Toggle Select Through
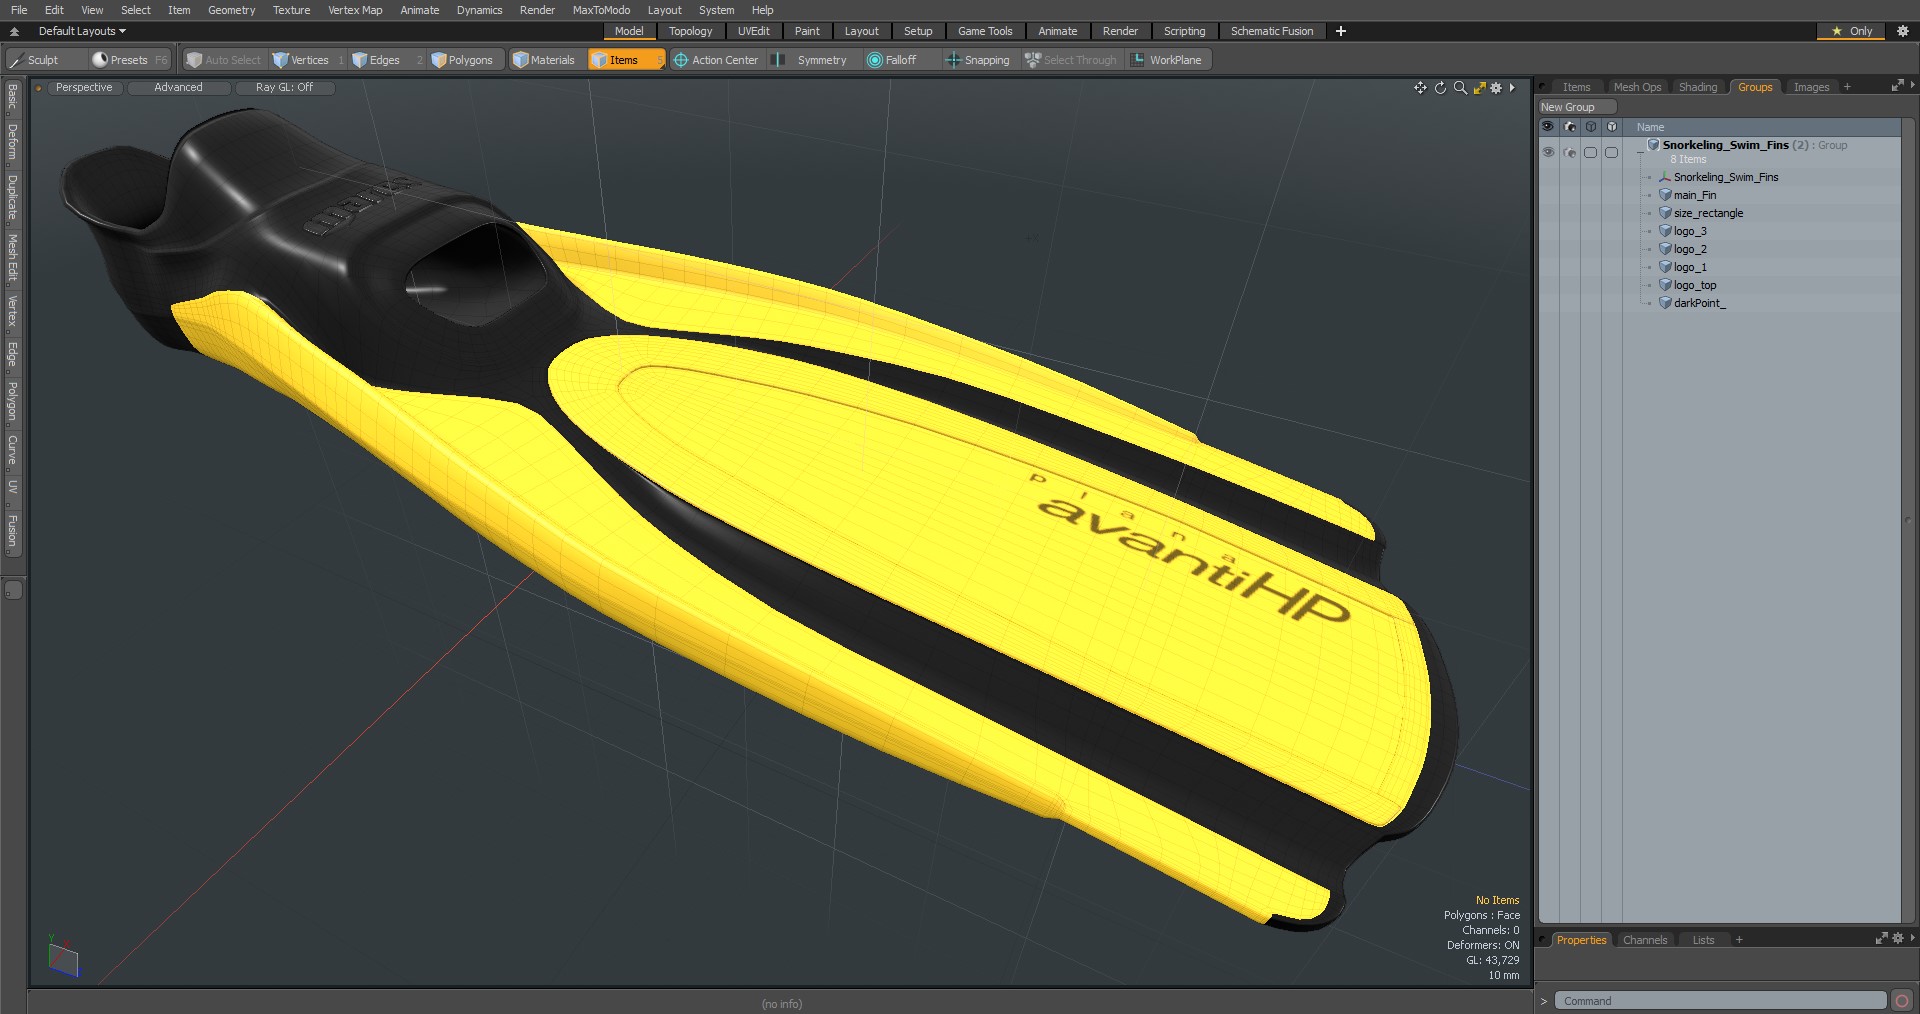This screenshot has height=1014, width=1920. 1071,60
